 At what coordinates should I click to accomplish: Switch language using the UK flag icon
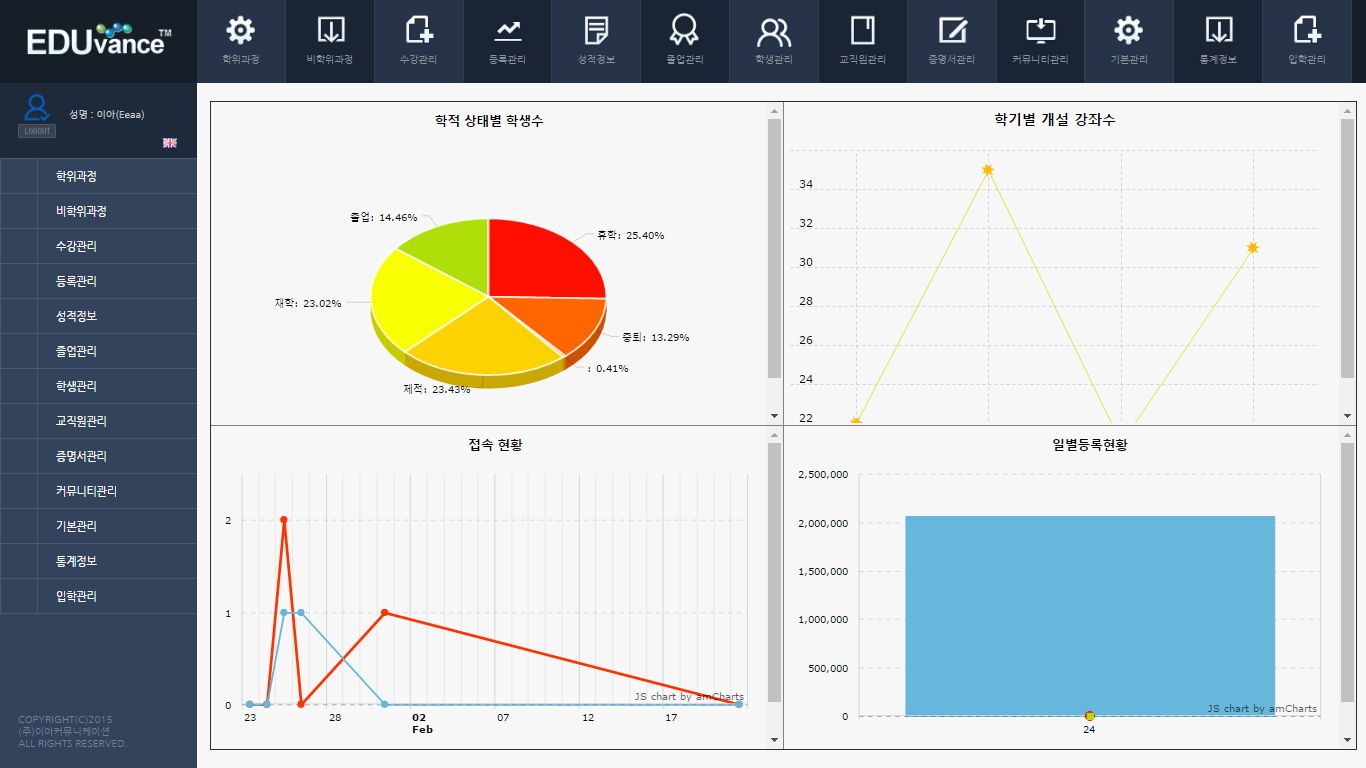[170, 143]
